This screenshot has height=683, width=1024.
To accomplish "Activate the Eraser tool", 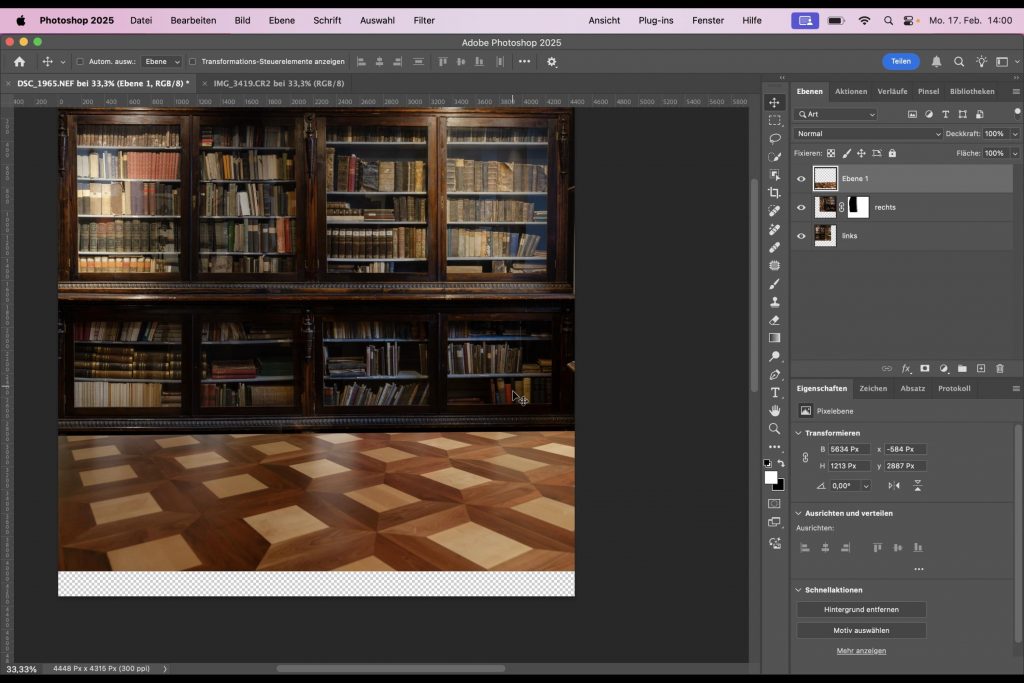I will click(x=774, y=320).
